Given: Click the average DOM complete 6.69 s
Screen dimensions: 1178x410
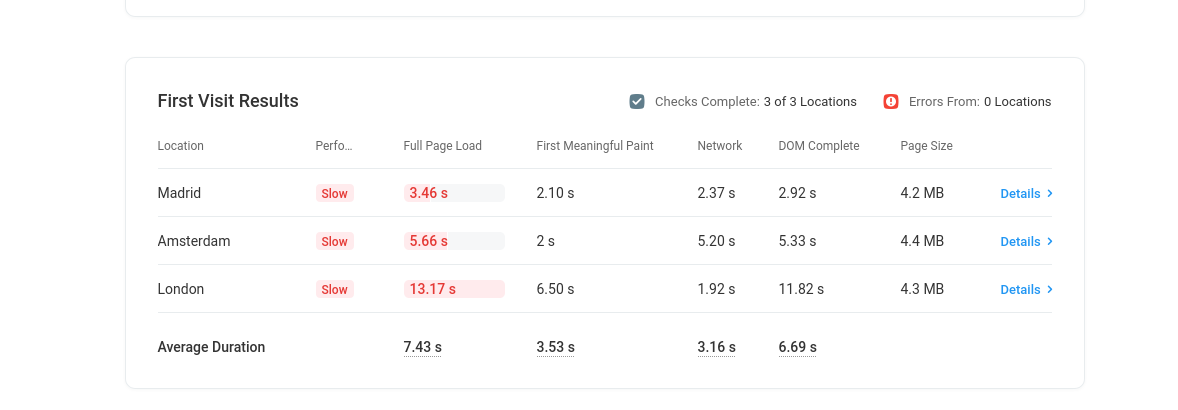Looking at the screenshot, I should (x=797, y=347).
